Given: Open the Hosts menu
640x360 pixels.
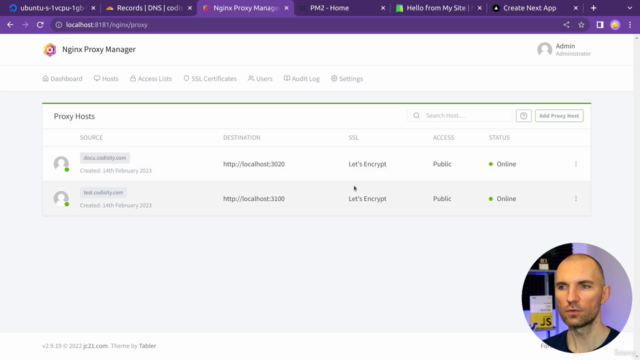Looking at the screenshot, I should [x=106, y=78].
